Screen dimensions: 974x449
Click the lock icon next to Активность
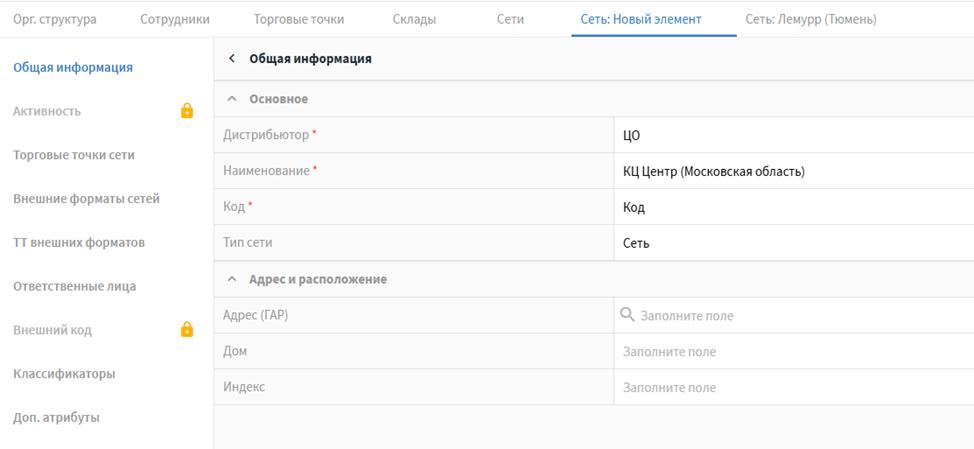[186, 111]
